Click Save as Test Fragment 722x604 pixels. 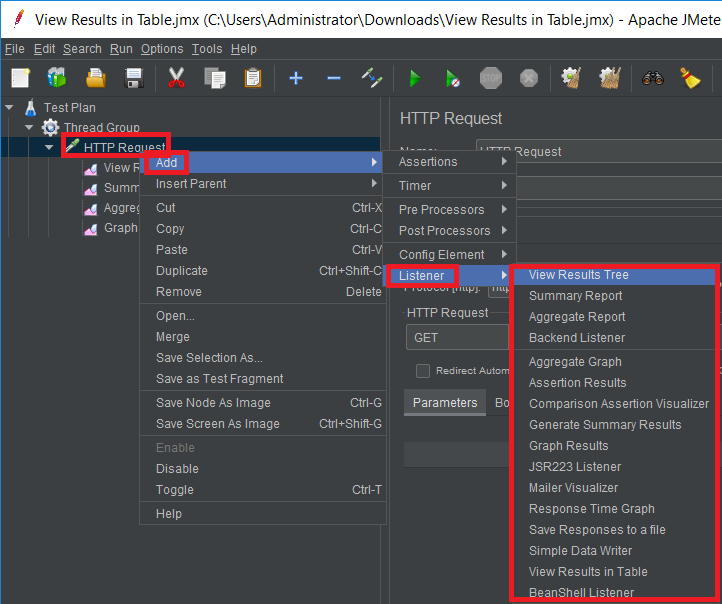[262, 379]
